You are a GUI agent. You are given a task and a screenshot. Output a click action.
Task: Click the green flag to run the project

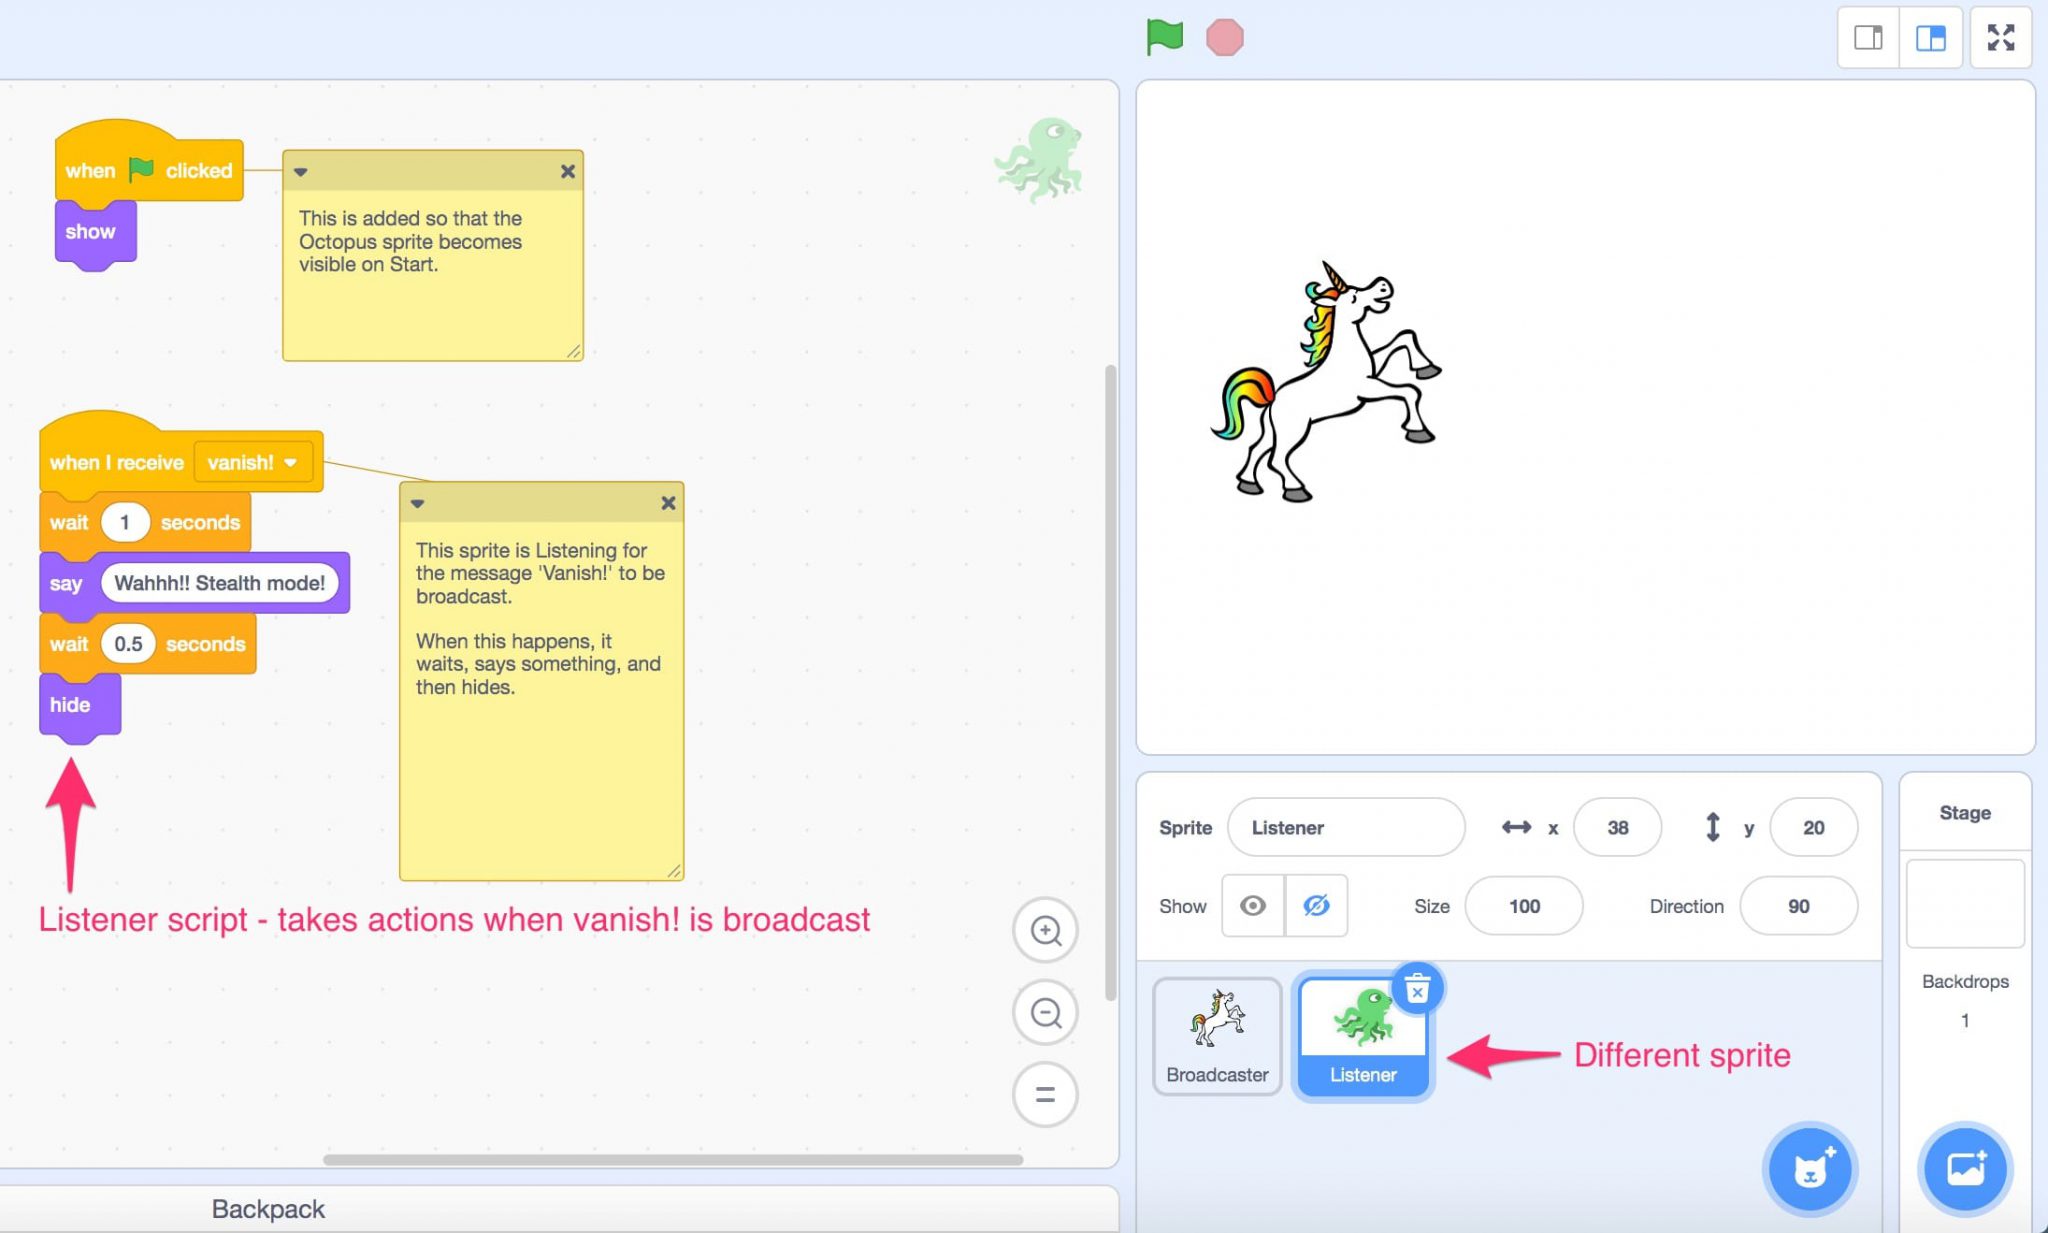click(x=1166, y=37)
